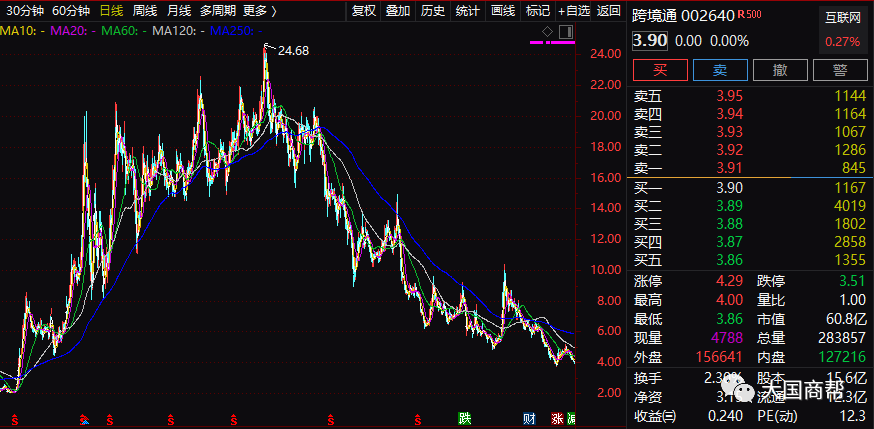The height and width of the screenshot is (429, 874).
Task: Click the 量比 value 1.00
Action: [x=853, y=300]
